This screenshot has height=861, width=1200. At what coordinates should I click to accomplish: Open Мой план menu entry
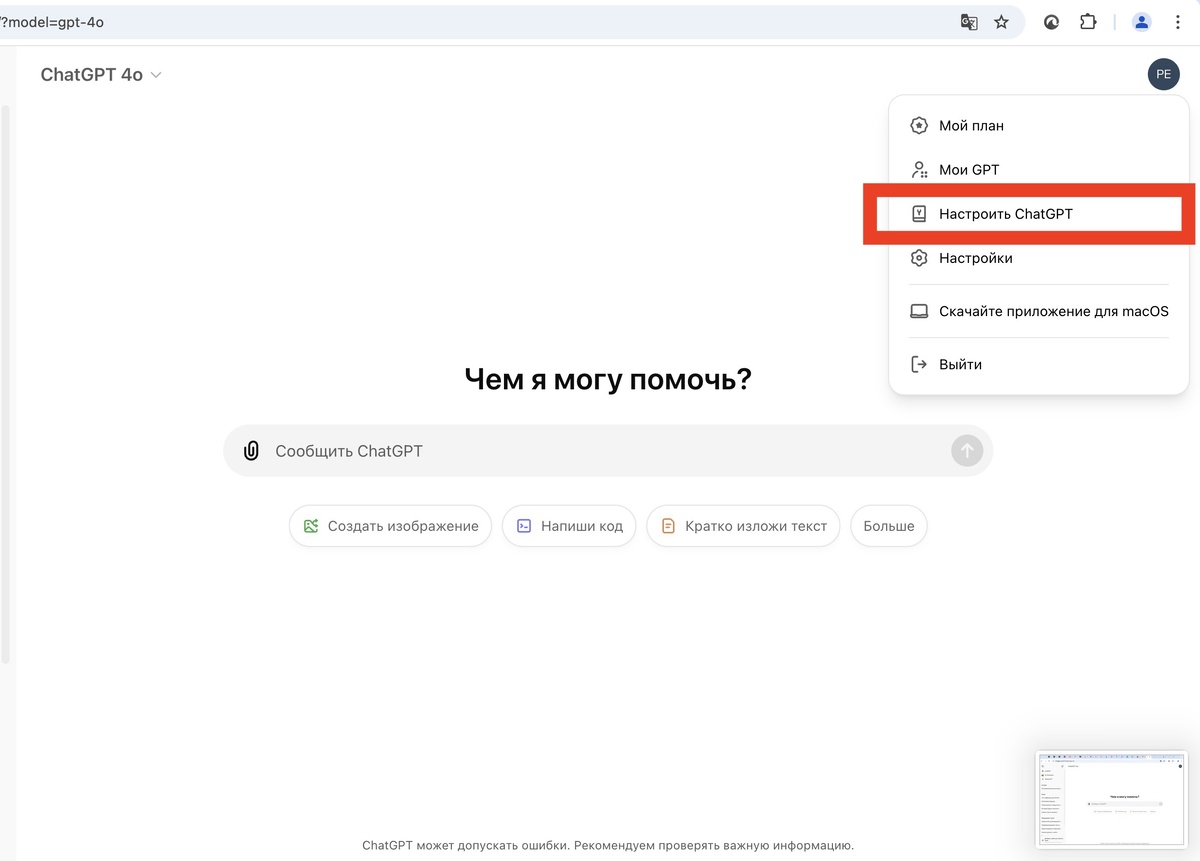click(x=1039, y=126)
